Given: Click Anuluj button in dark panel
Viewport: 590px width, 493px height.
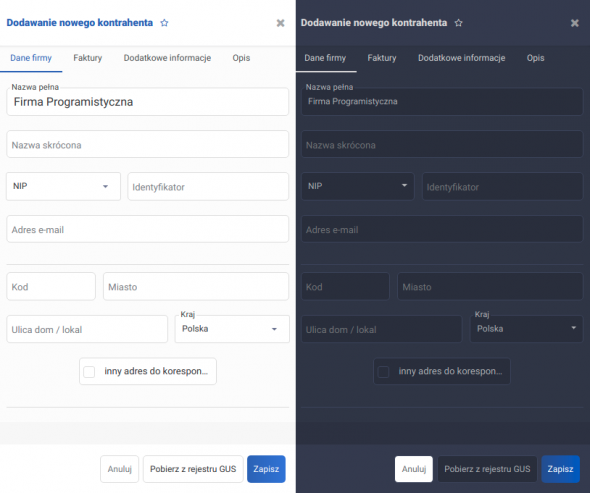Looking at the screenshot, I should [x=414, y=469].
